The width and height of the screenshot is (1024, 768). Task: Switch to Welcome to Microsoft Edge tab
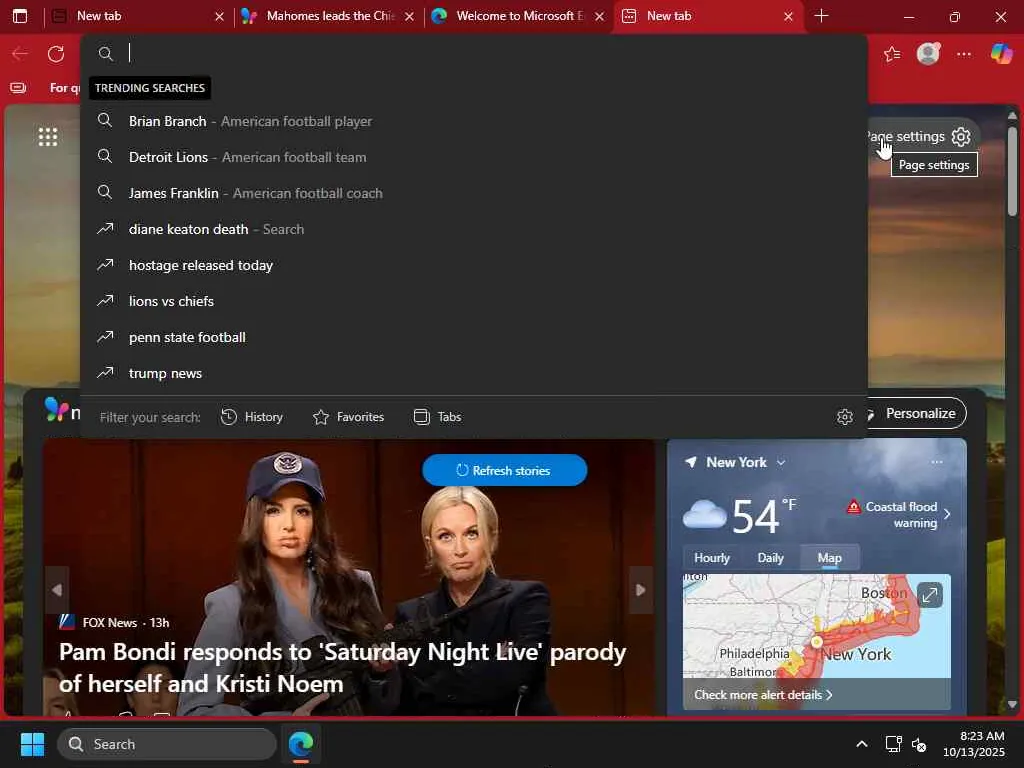coord(518,16)
